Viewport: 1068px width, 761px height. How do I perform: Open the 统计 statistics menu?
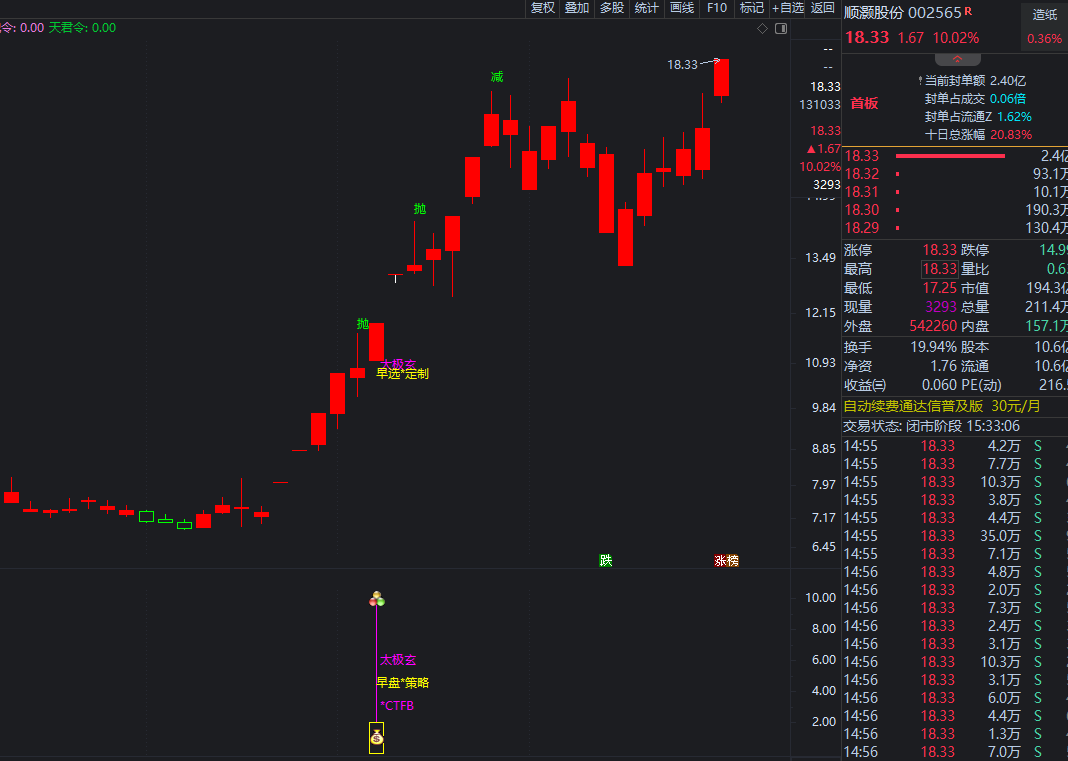point(647,8)
